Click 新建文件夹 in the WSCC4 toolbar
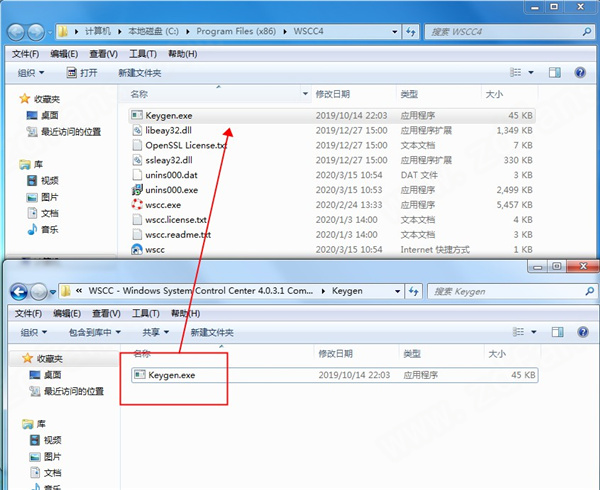The image size is (600, 490). pos(140,73)
